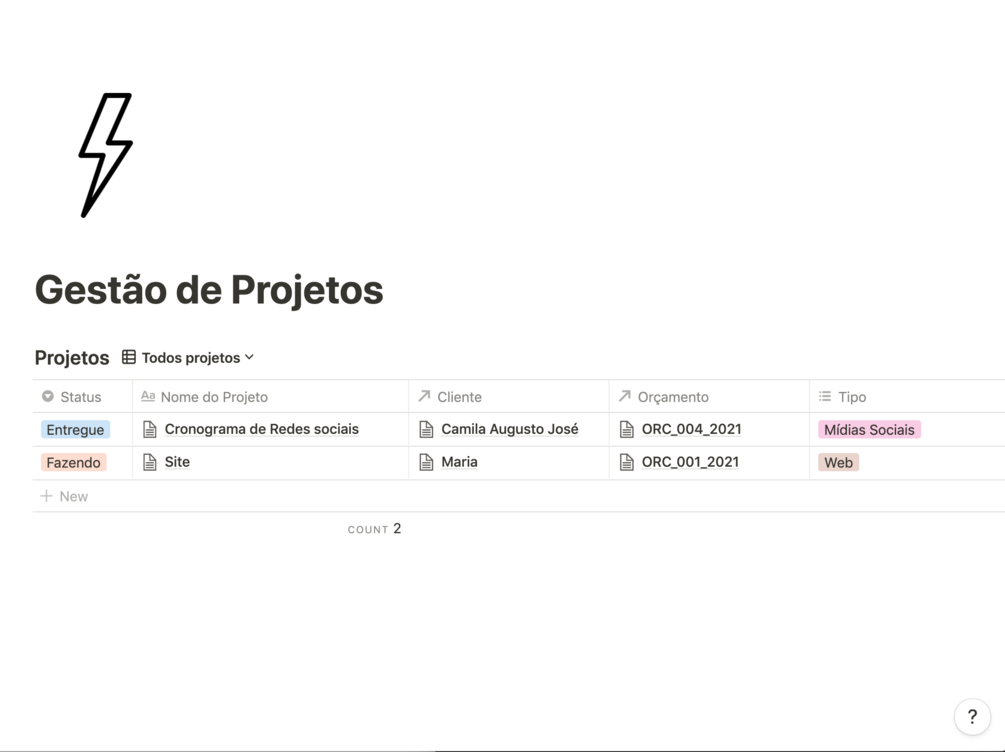Click page icon beside Camila Augusto José
1005x752 pixels.
426,429
